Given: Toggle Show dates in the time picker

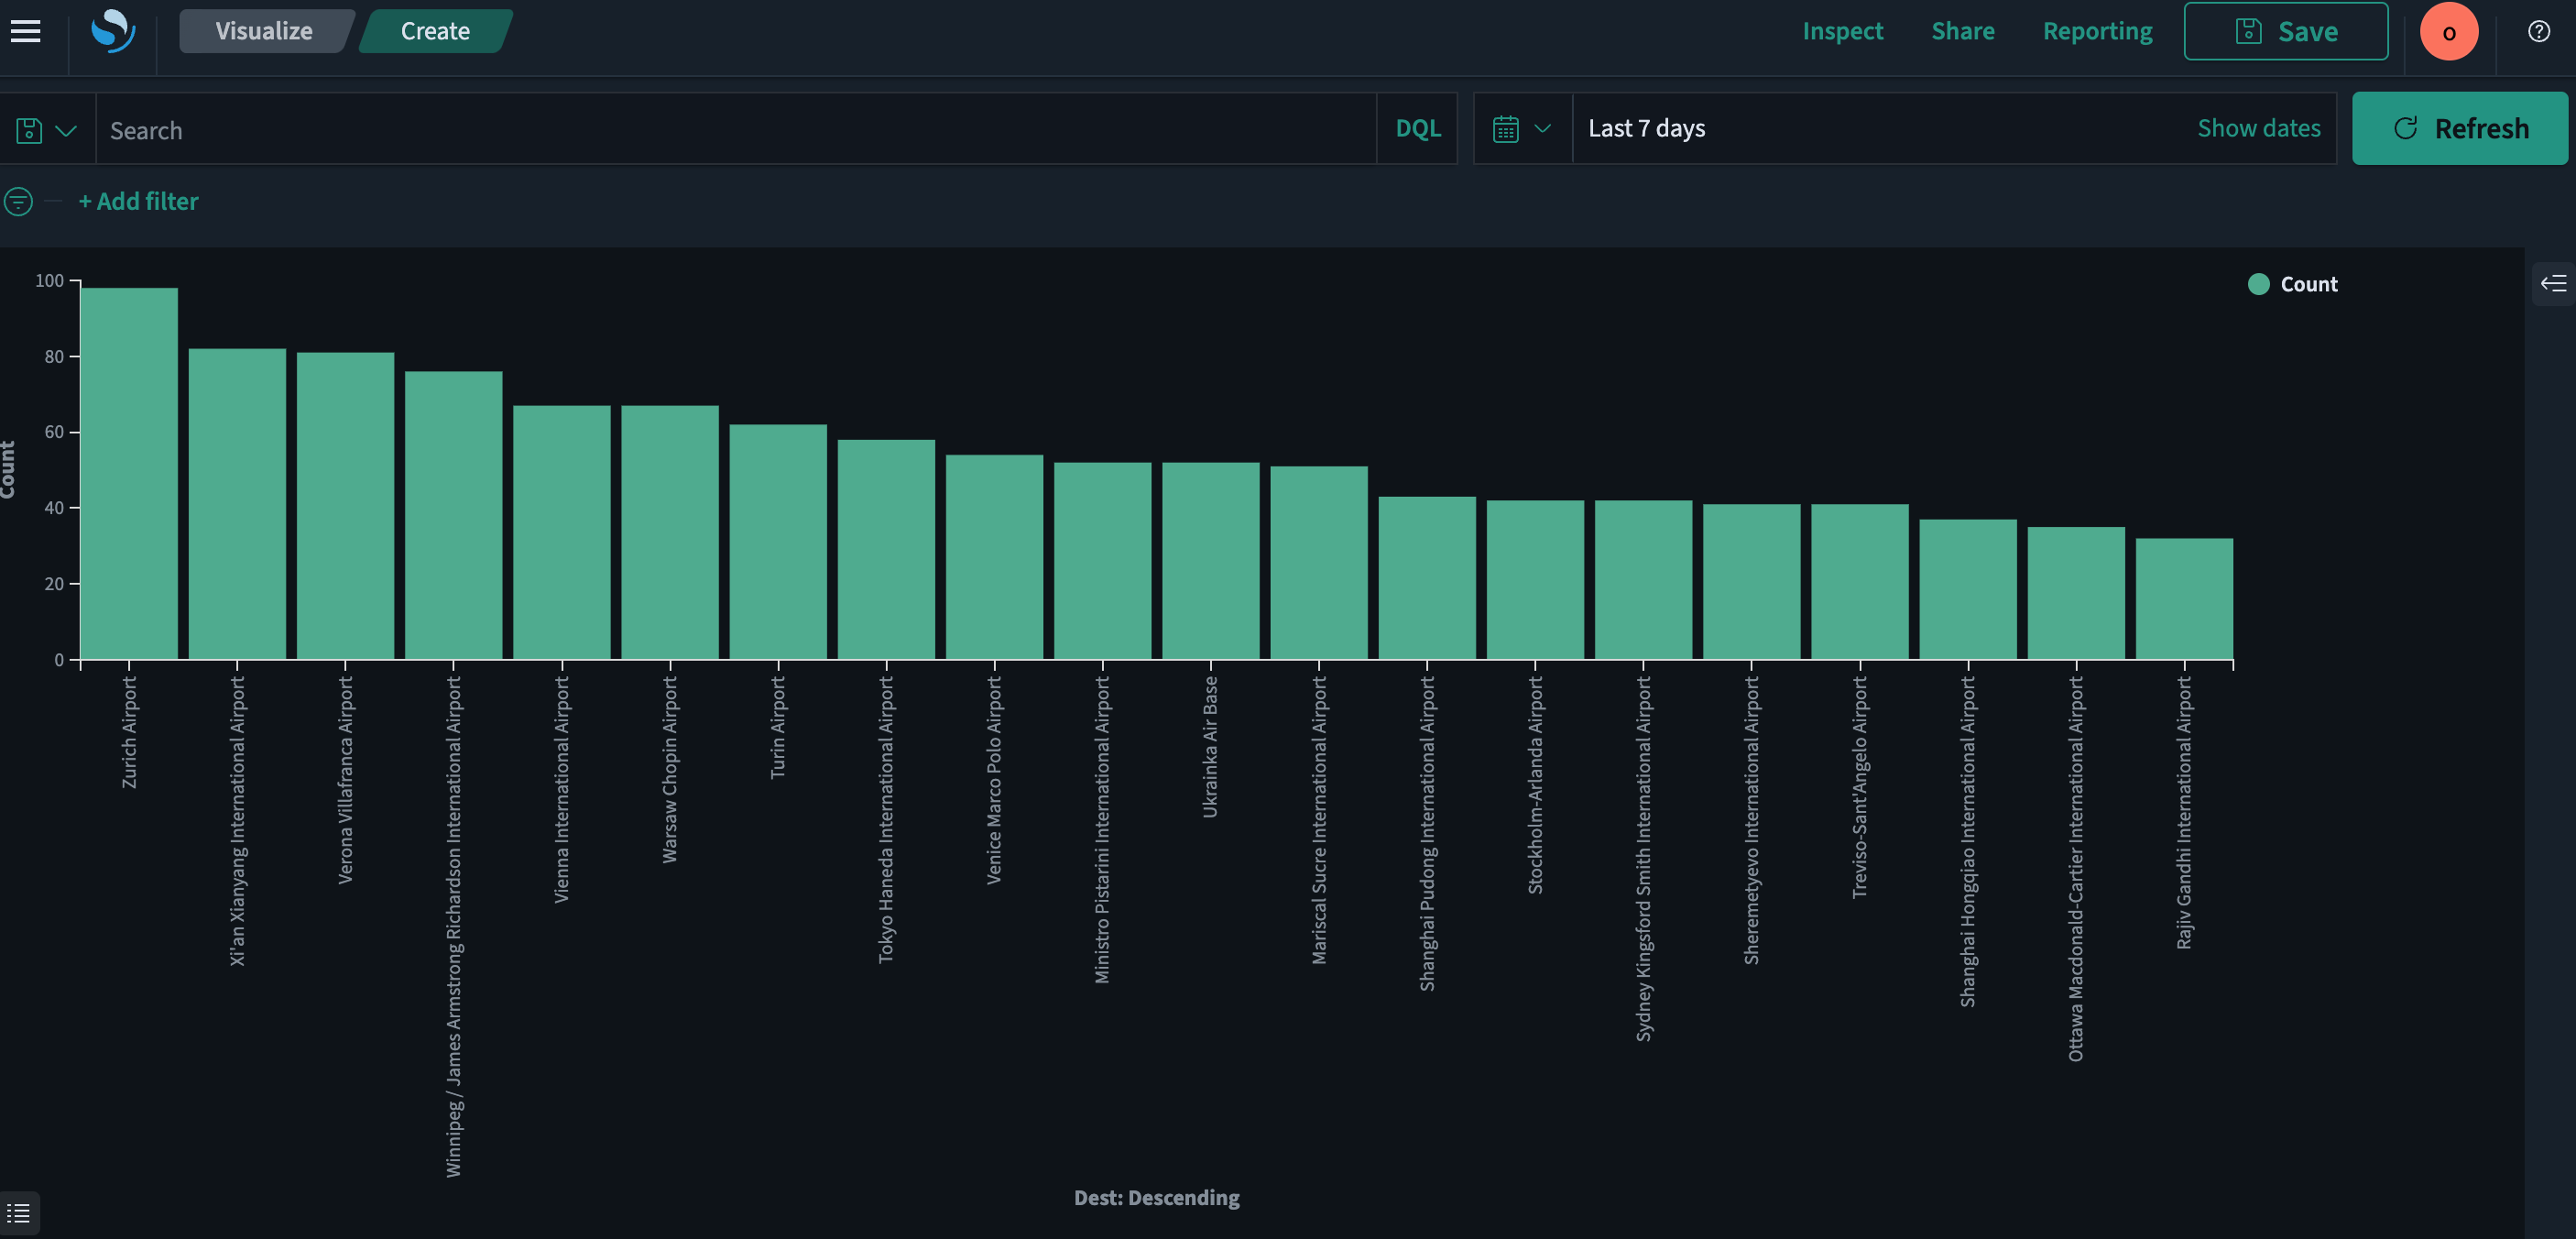Looking at the screenshot, I should (x=2259, y=128).
